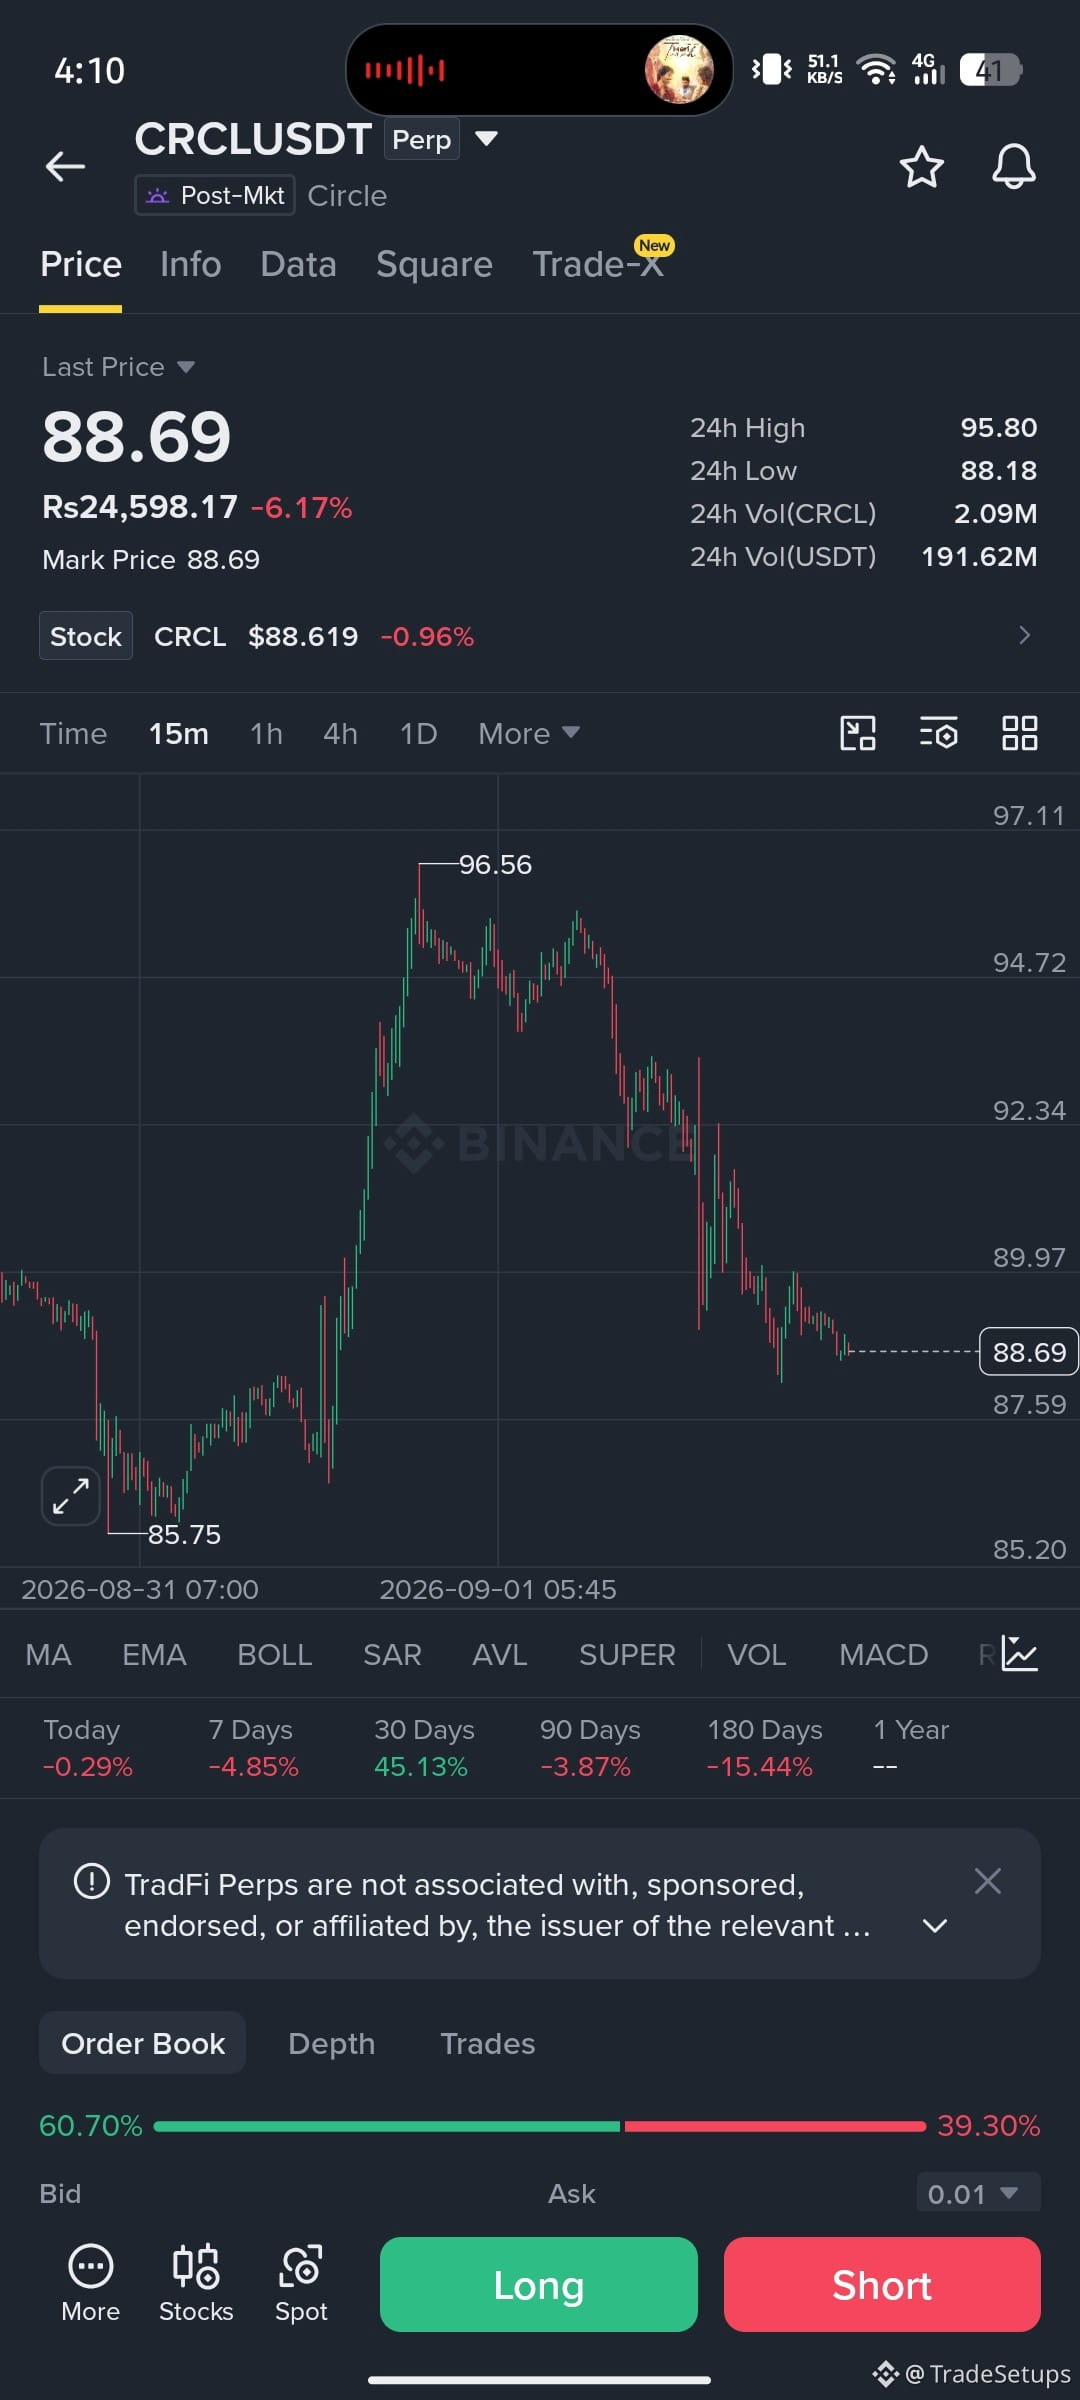Add CRCLUSDT to favorites with star icon
This screenshot has height=2400, width=1080.
(921, 167)
